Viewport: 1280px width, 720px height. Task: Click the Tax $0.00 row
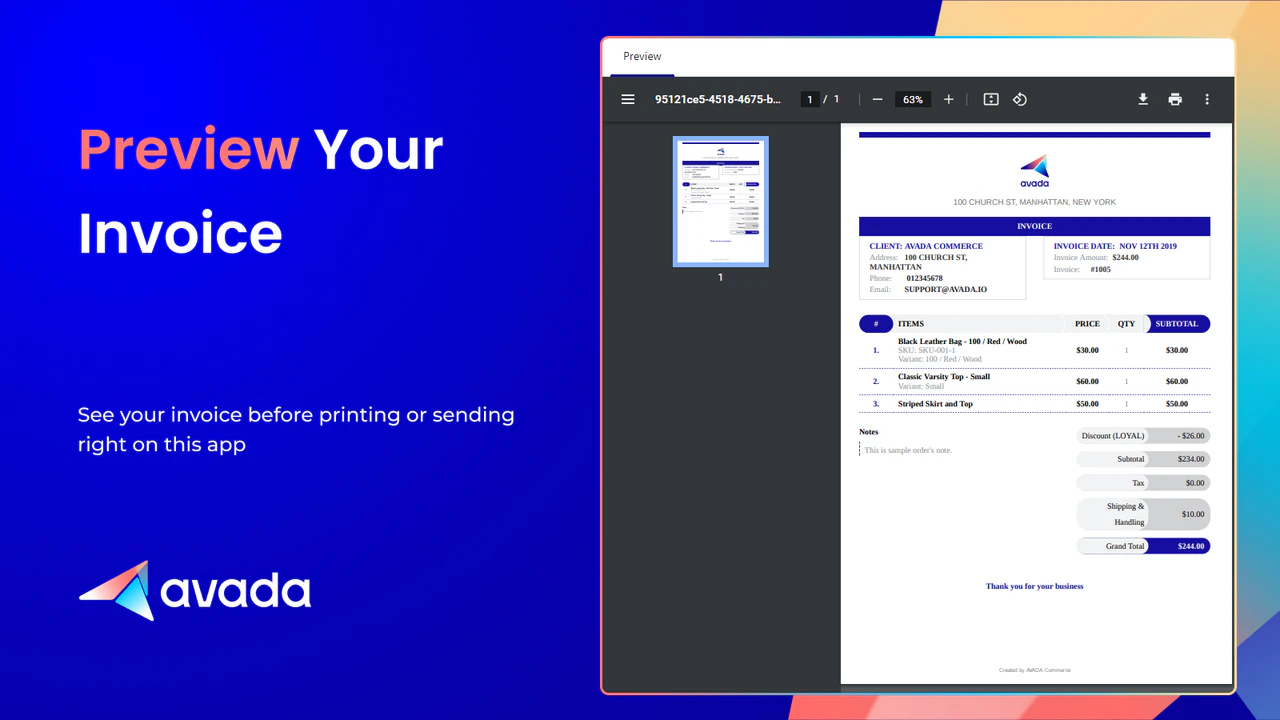point(1143,483)
